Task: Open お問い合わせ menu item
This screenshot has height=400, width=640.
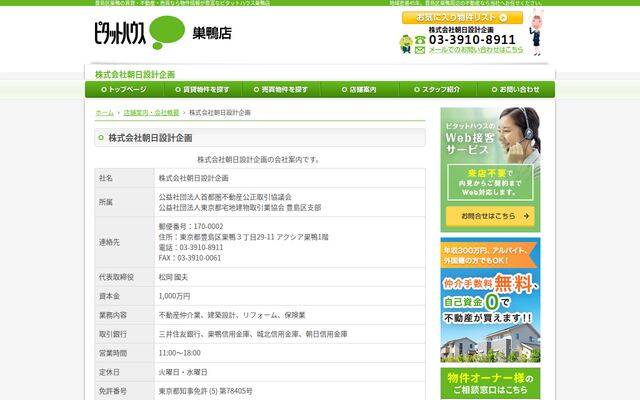Action: (516, 89)
